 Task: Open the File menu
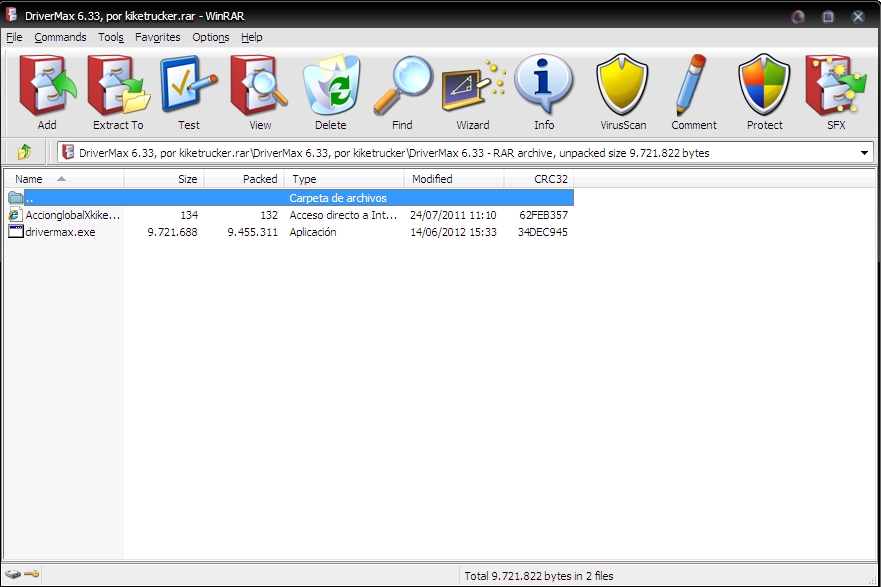tap(14, 37)
